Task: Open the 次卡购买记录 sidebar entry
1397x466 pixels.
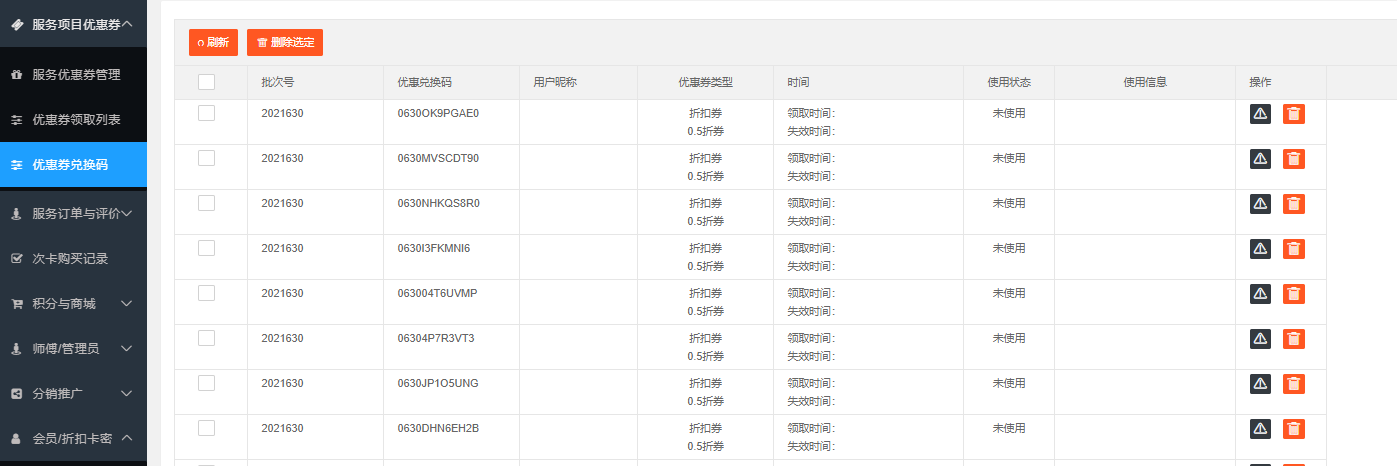Action: click(x=73, y=258)
